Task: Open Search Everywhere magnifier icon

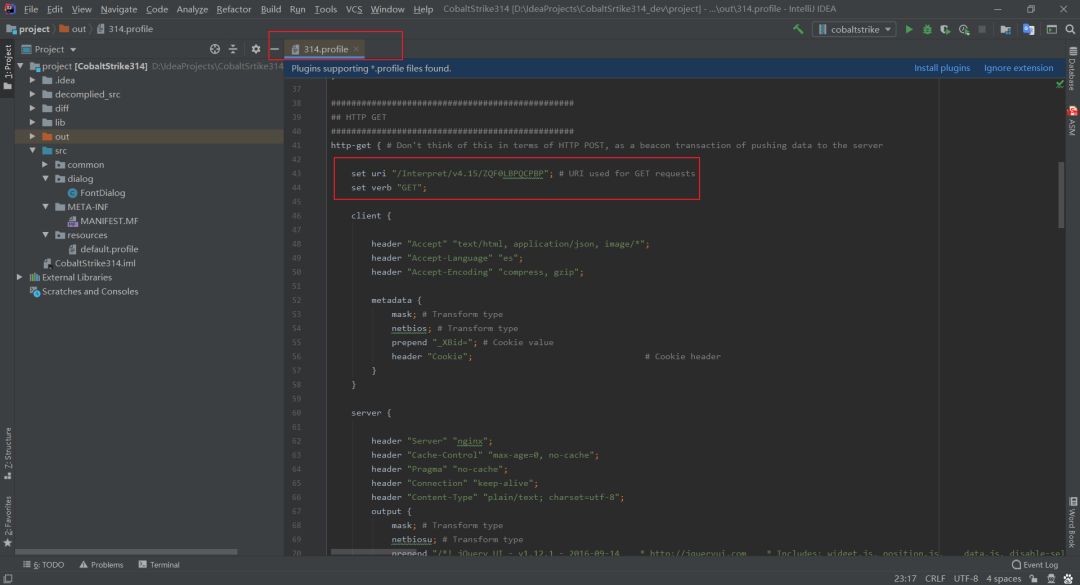Action: click(x=1070, y=29)
